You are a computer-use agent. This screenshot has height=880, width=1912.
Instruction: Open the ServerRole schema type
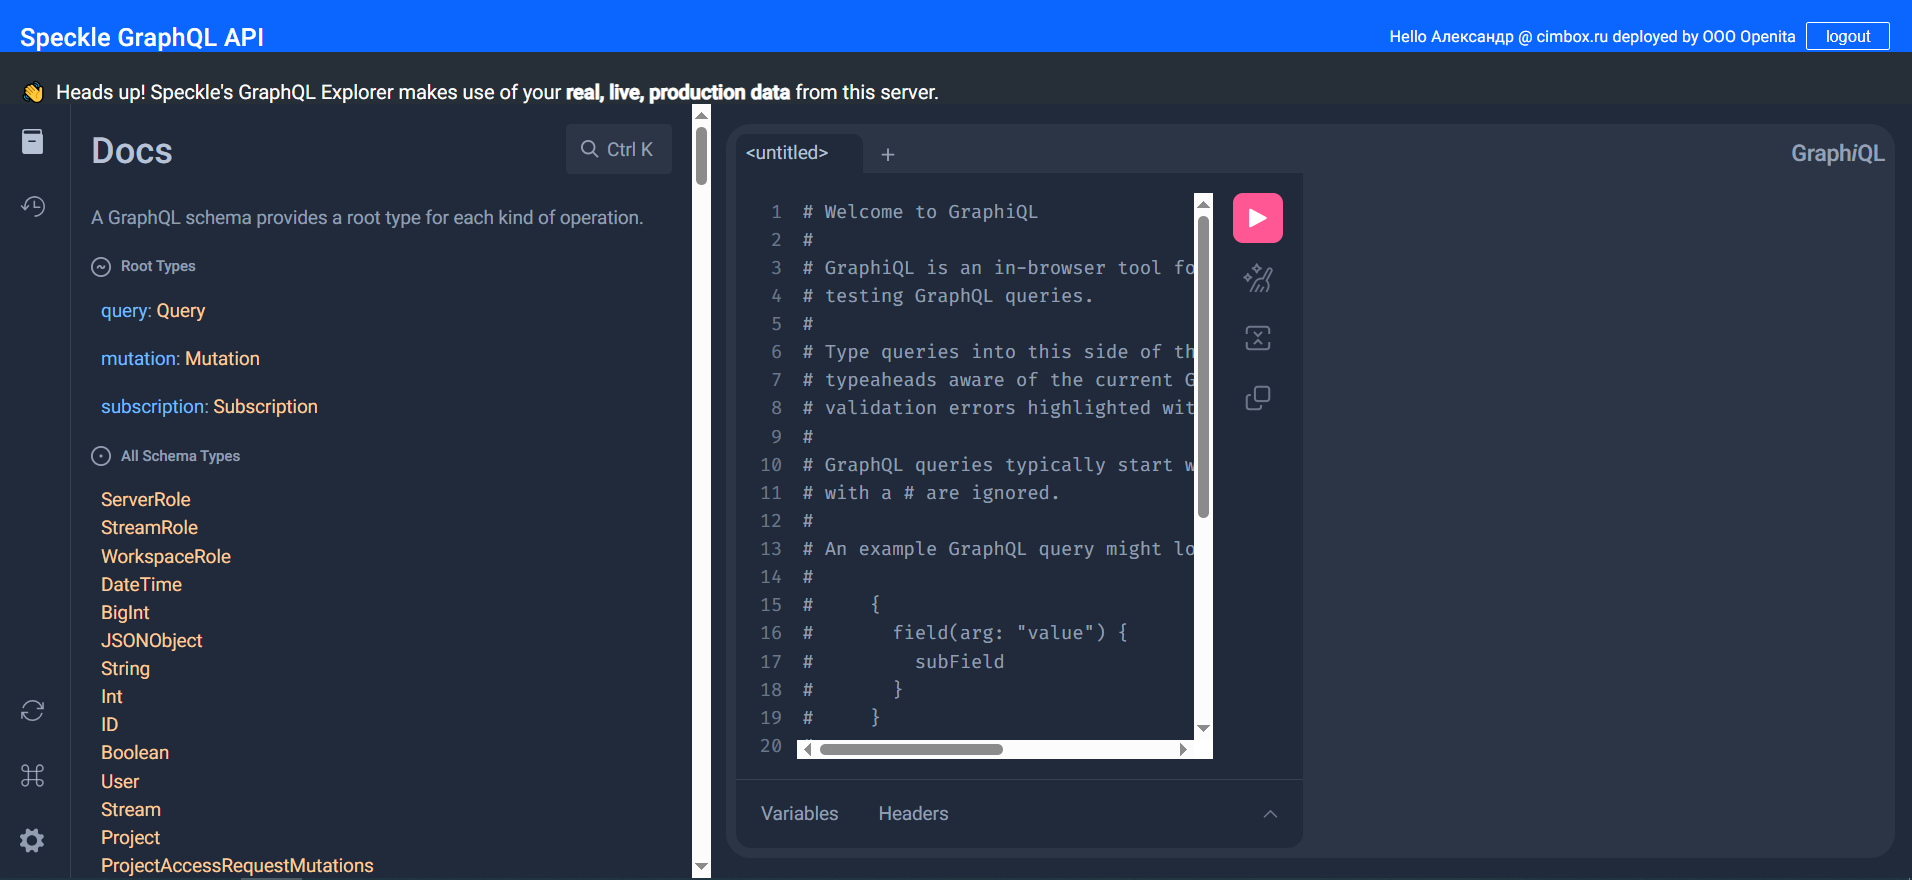click(145, 499)
